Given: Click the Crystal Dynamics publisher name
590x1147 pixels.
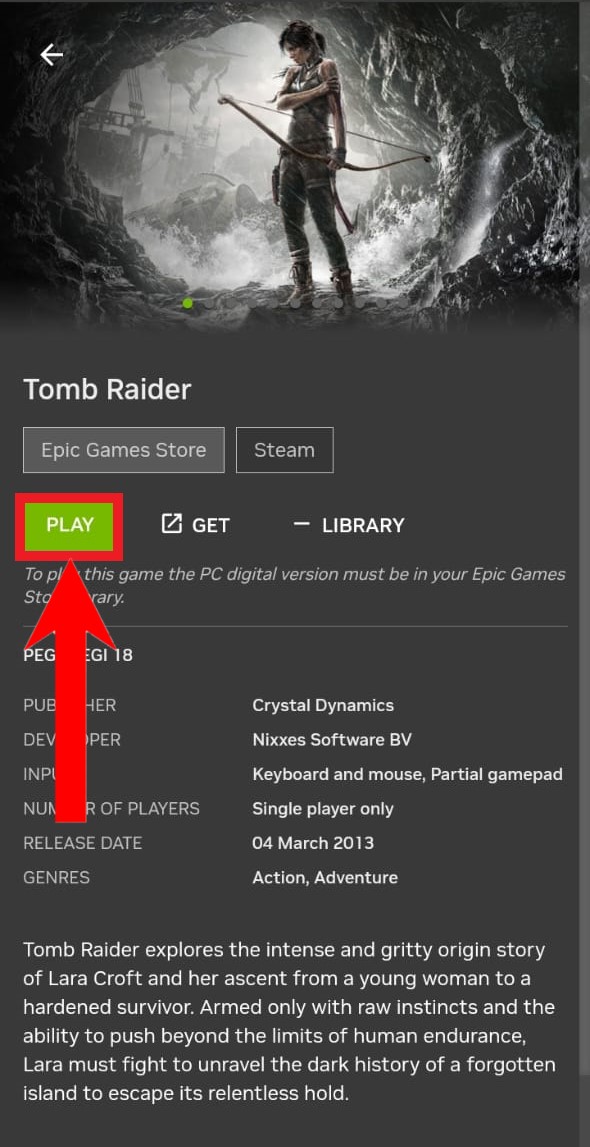Looking at the screenshot, I should (323, 705).
